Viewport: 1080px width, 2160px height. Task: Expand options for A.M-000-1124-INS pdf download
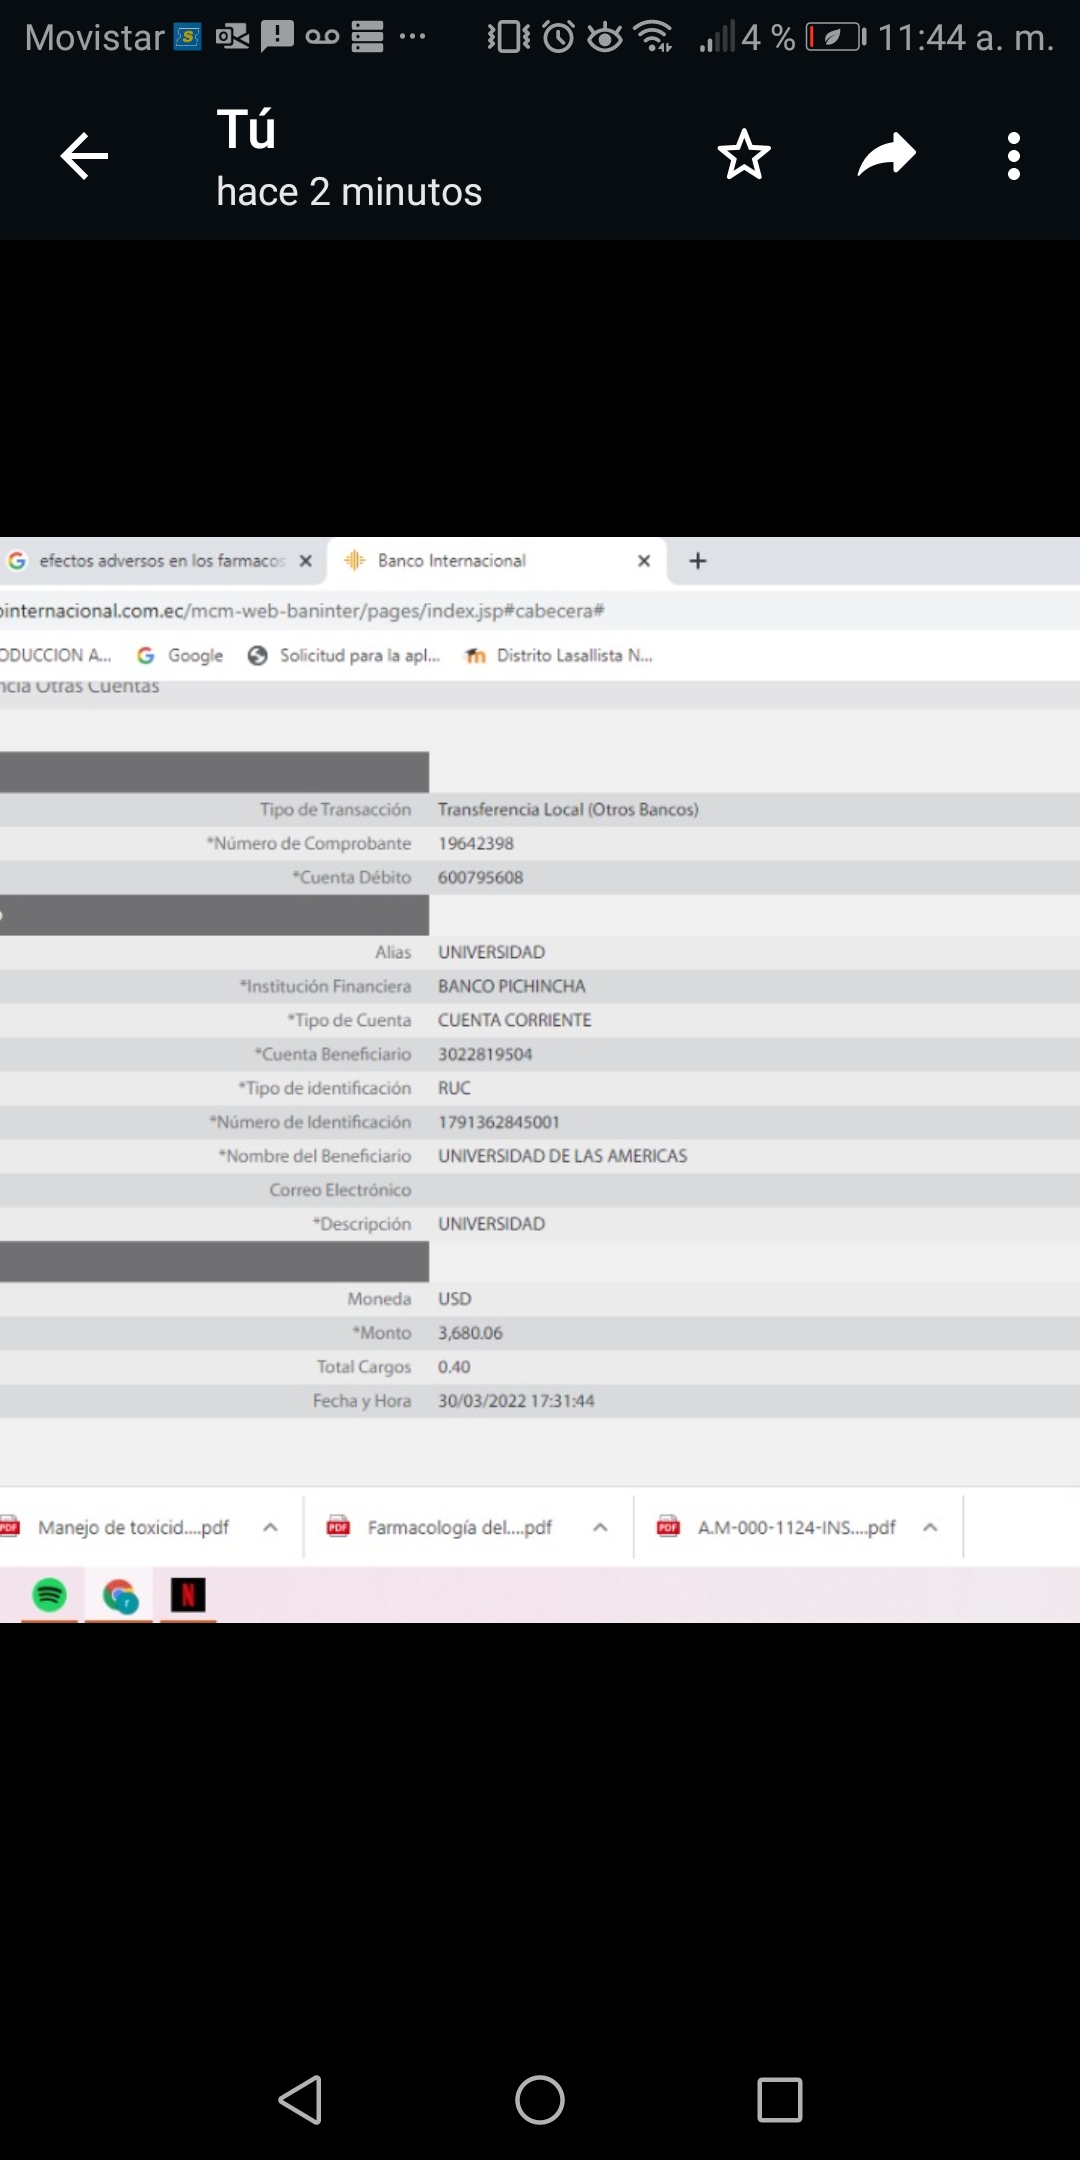(930, 1527)
